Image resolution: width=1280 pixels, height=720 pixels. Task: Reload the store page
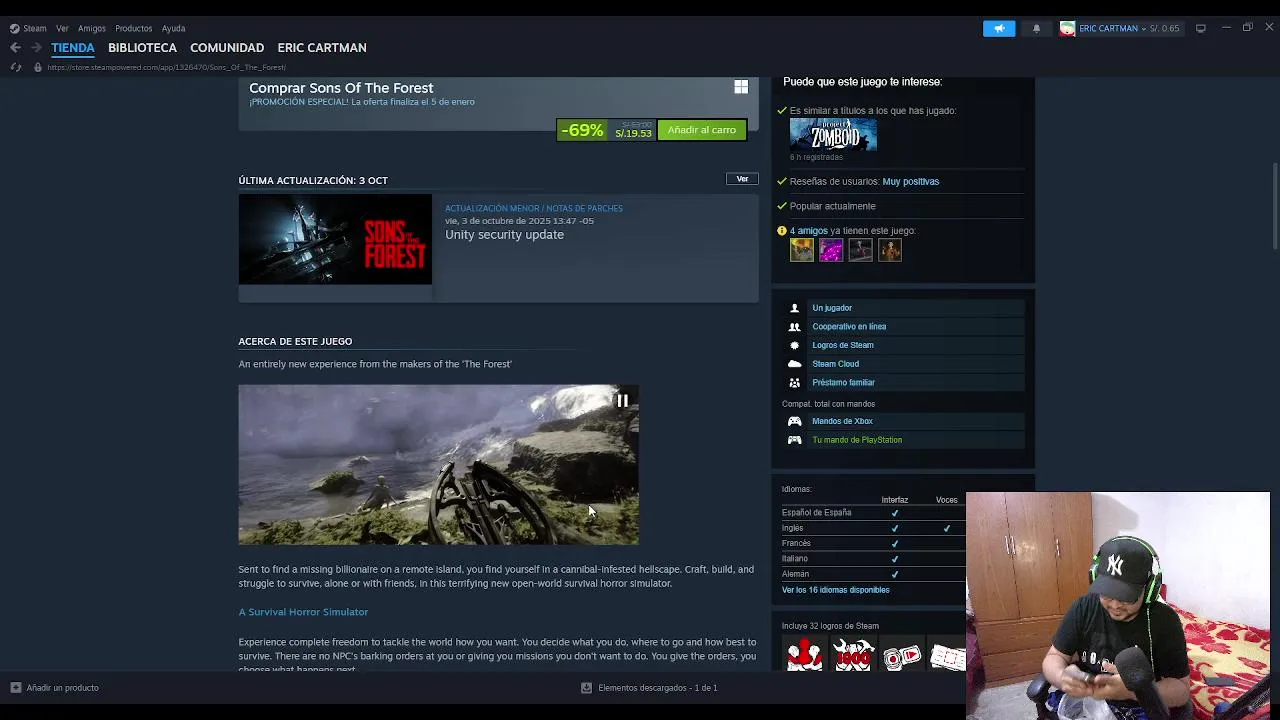tap(15, 67)
